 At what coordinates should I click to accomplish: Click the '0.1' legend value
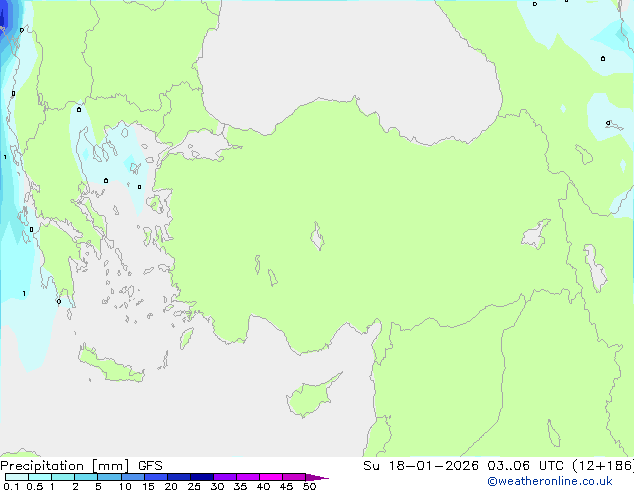click(11, 486)
